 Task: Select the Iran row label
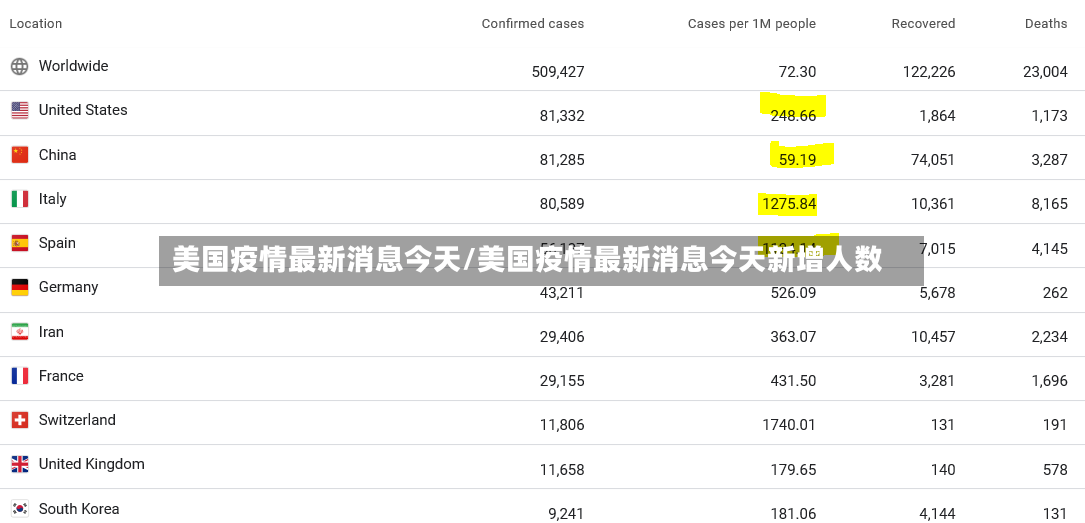coord(51,332)
